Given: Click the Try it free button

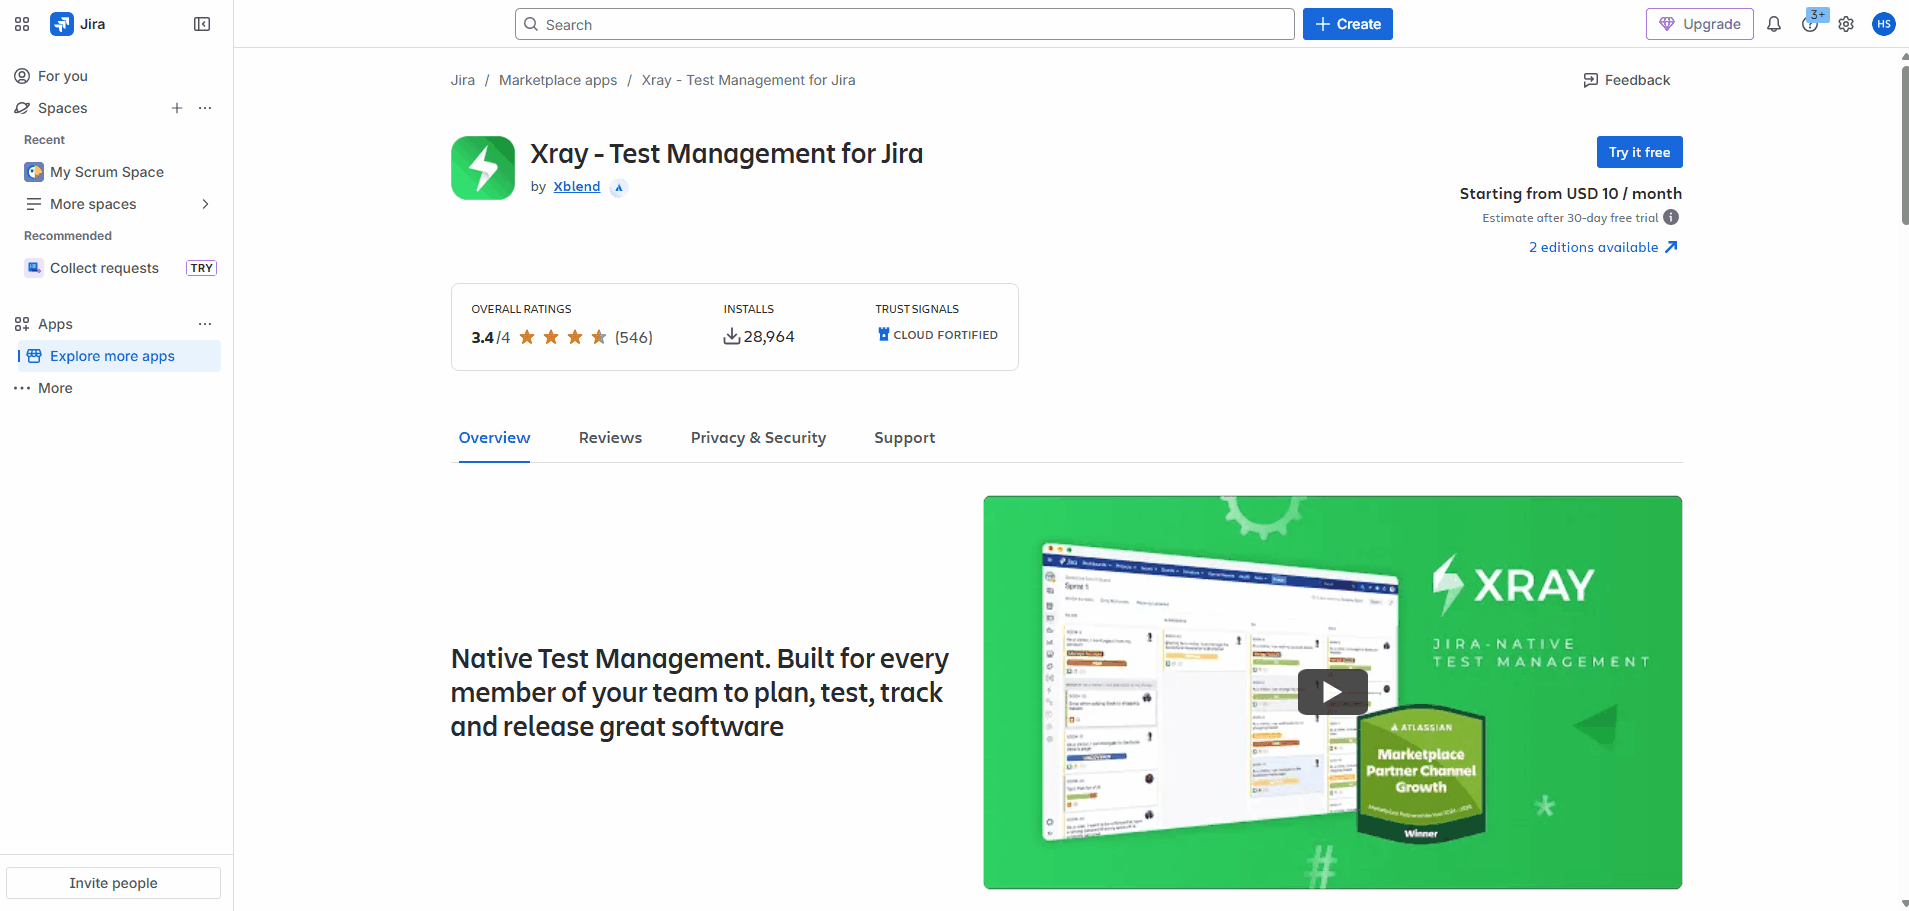Looking at the screenshot, I should (x=1640, y=152).
